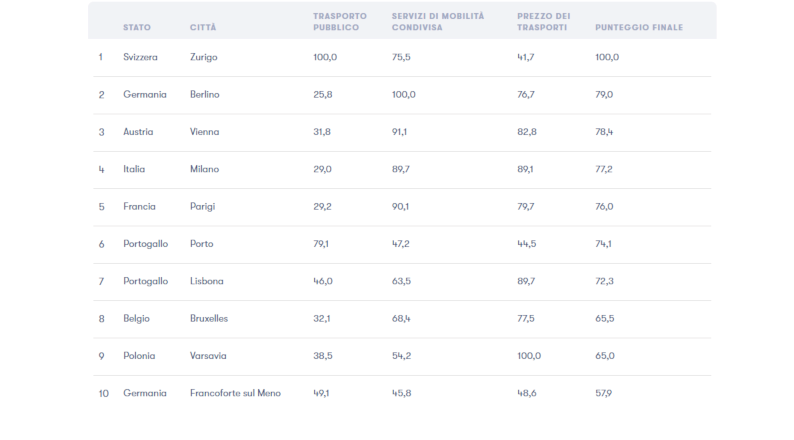Click the Prezzo dei Trasporti header

pyautogui.click(x=544, y=22)
